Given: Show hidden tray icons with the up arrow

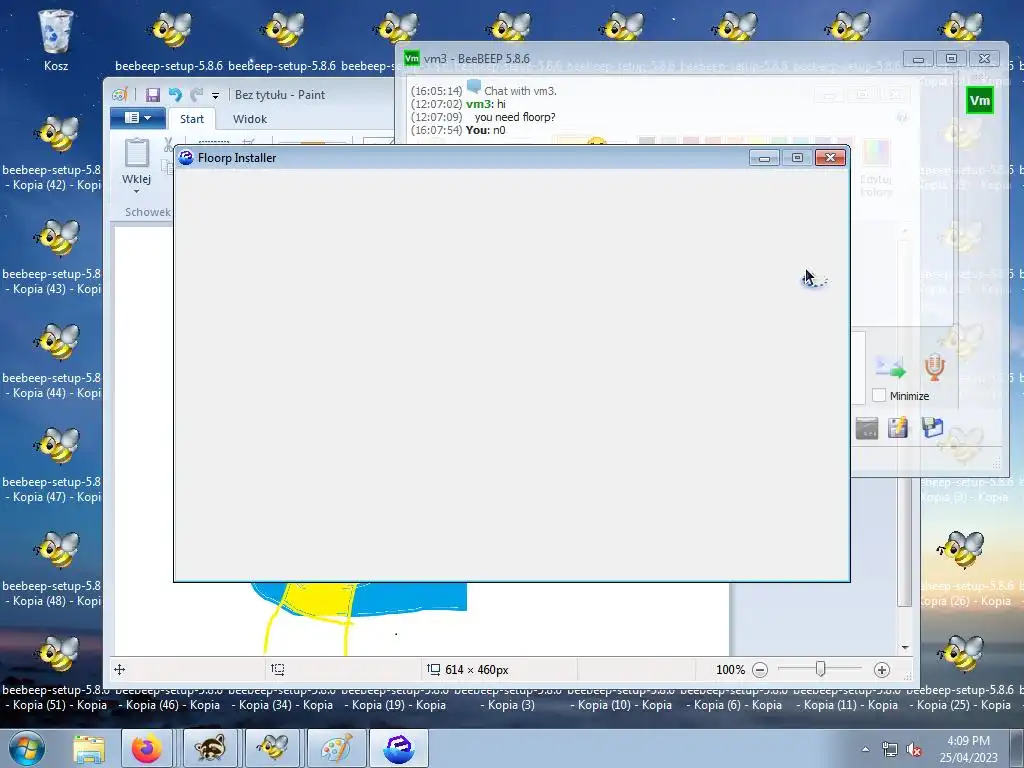Looking at the screenshot, I should point(865,749).
